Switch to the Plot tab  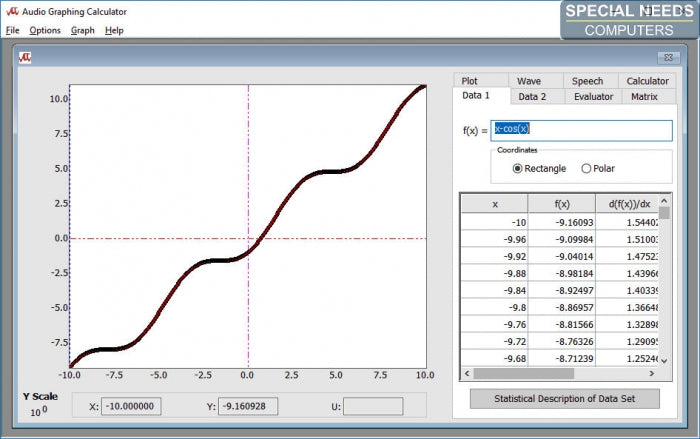(x=469, y=81)
